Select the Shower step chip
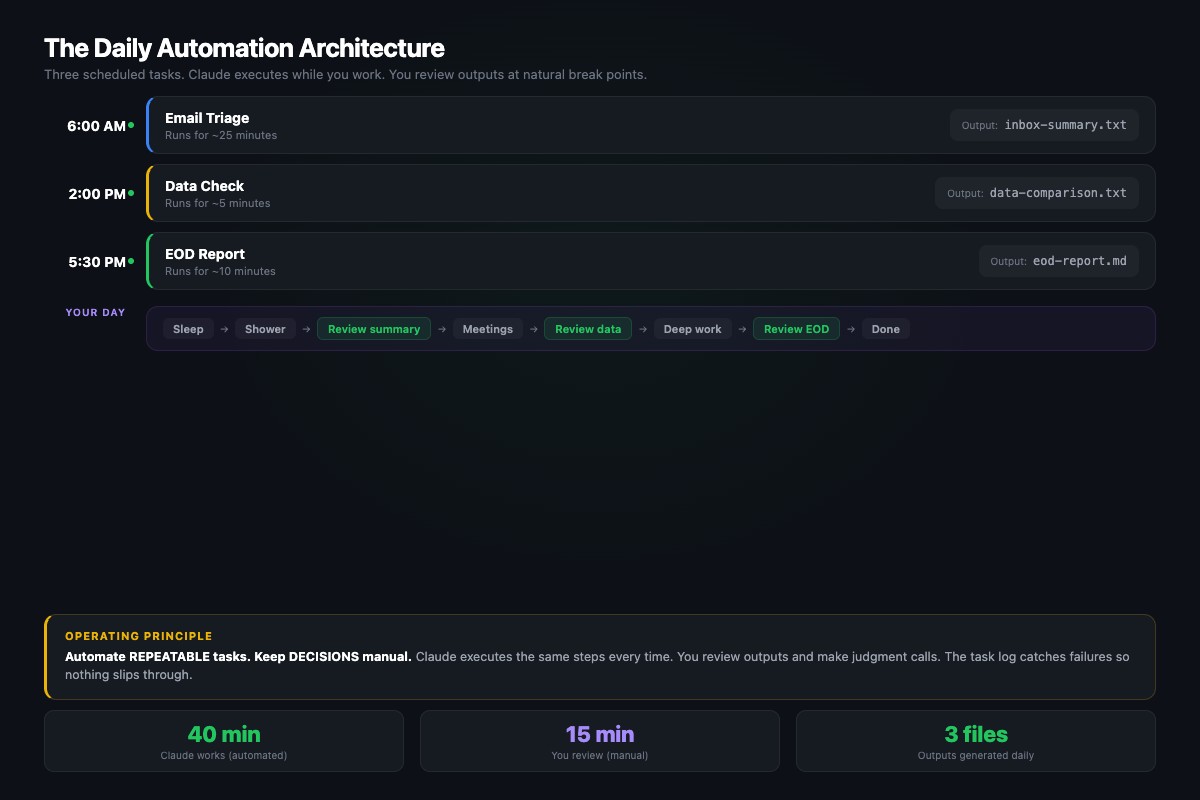 tap(265, 329)
